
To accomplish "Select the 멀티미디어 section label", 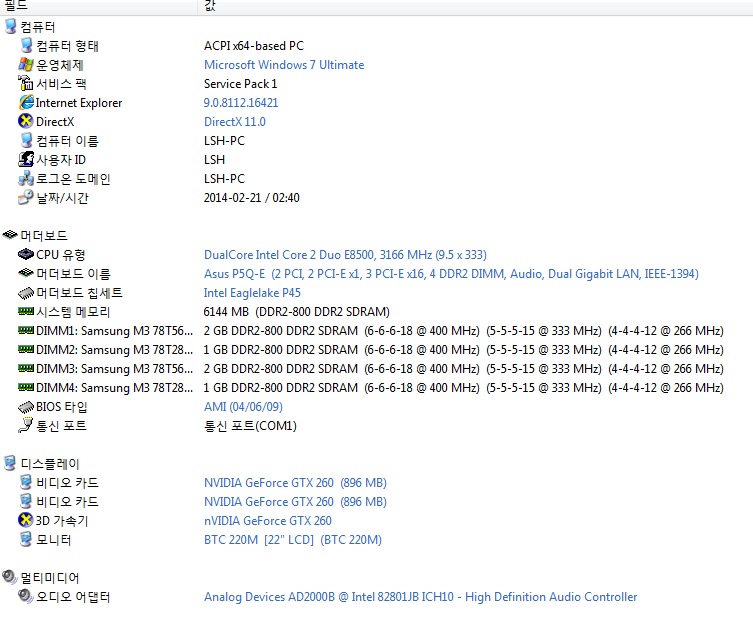I will [x=50, y=578].
